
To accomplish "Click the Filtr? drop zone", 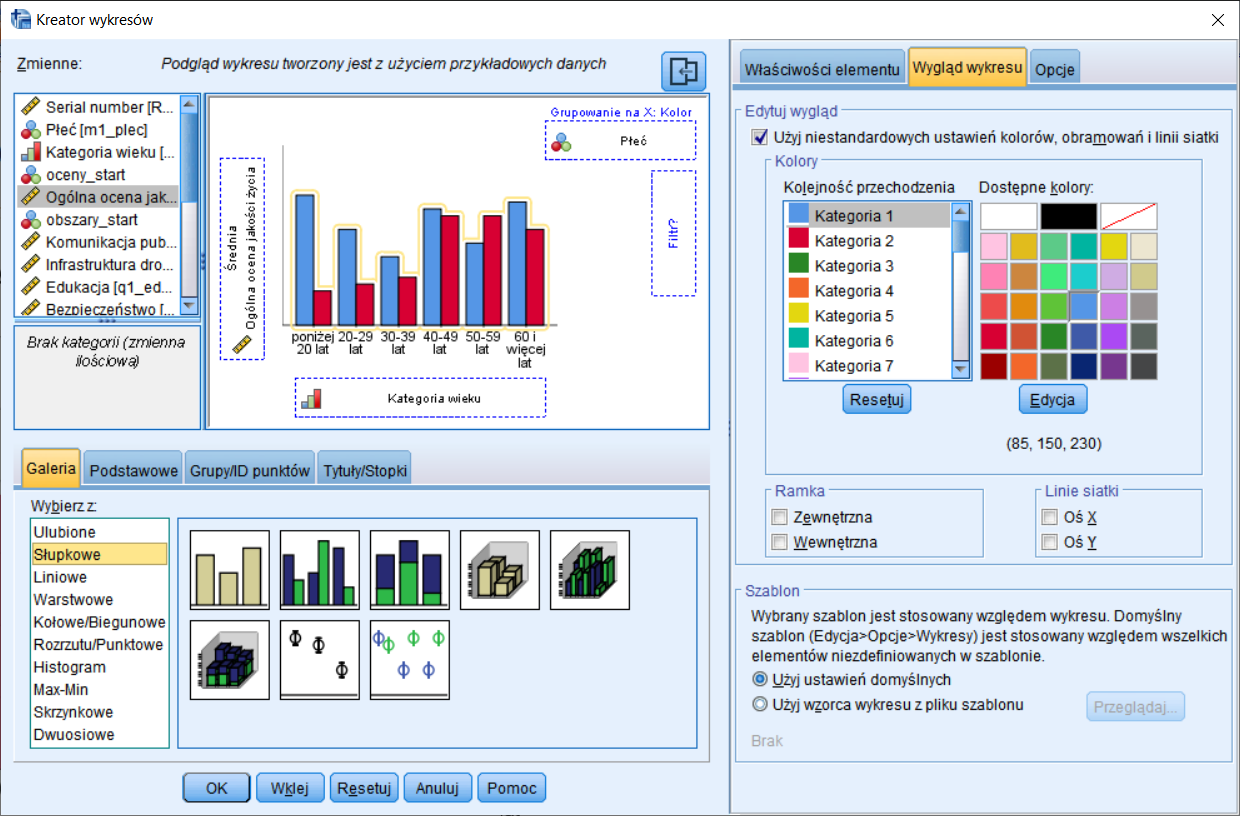I will (x=673, y=233).
